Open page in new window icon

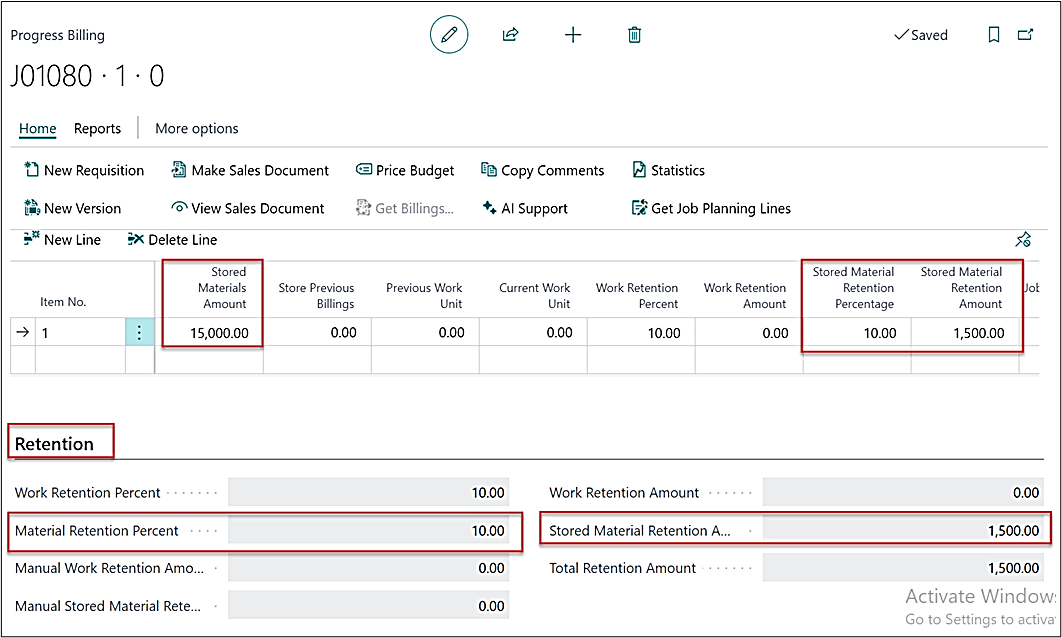[x=1025, y=35]
